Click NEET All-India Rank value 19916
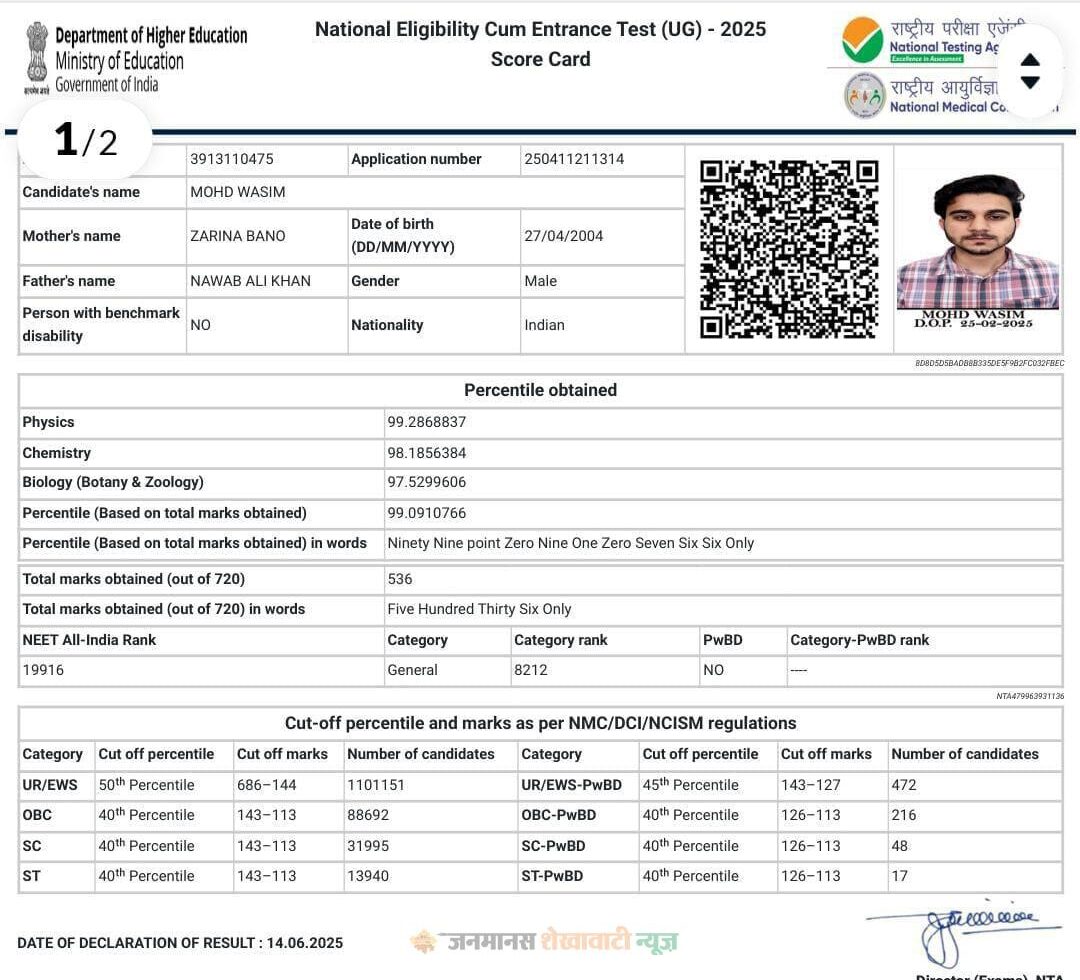The height and width of the screenshot is (980, 1080). 43,670
